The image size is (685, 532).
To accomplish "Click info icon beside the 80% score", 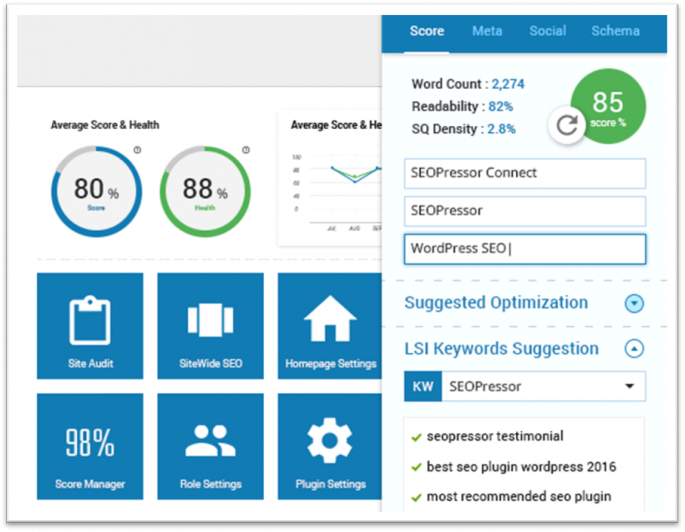I will pyautogui.click(x=137, y=150).
